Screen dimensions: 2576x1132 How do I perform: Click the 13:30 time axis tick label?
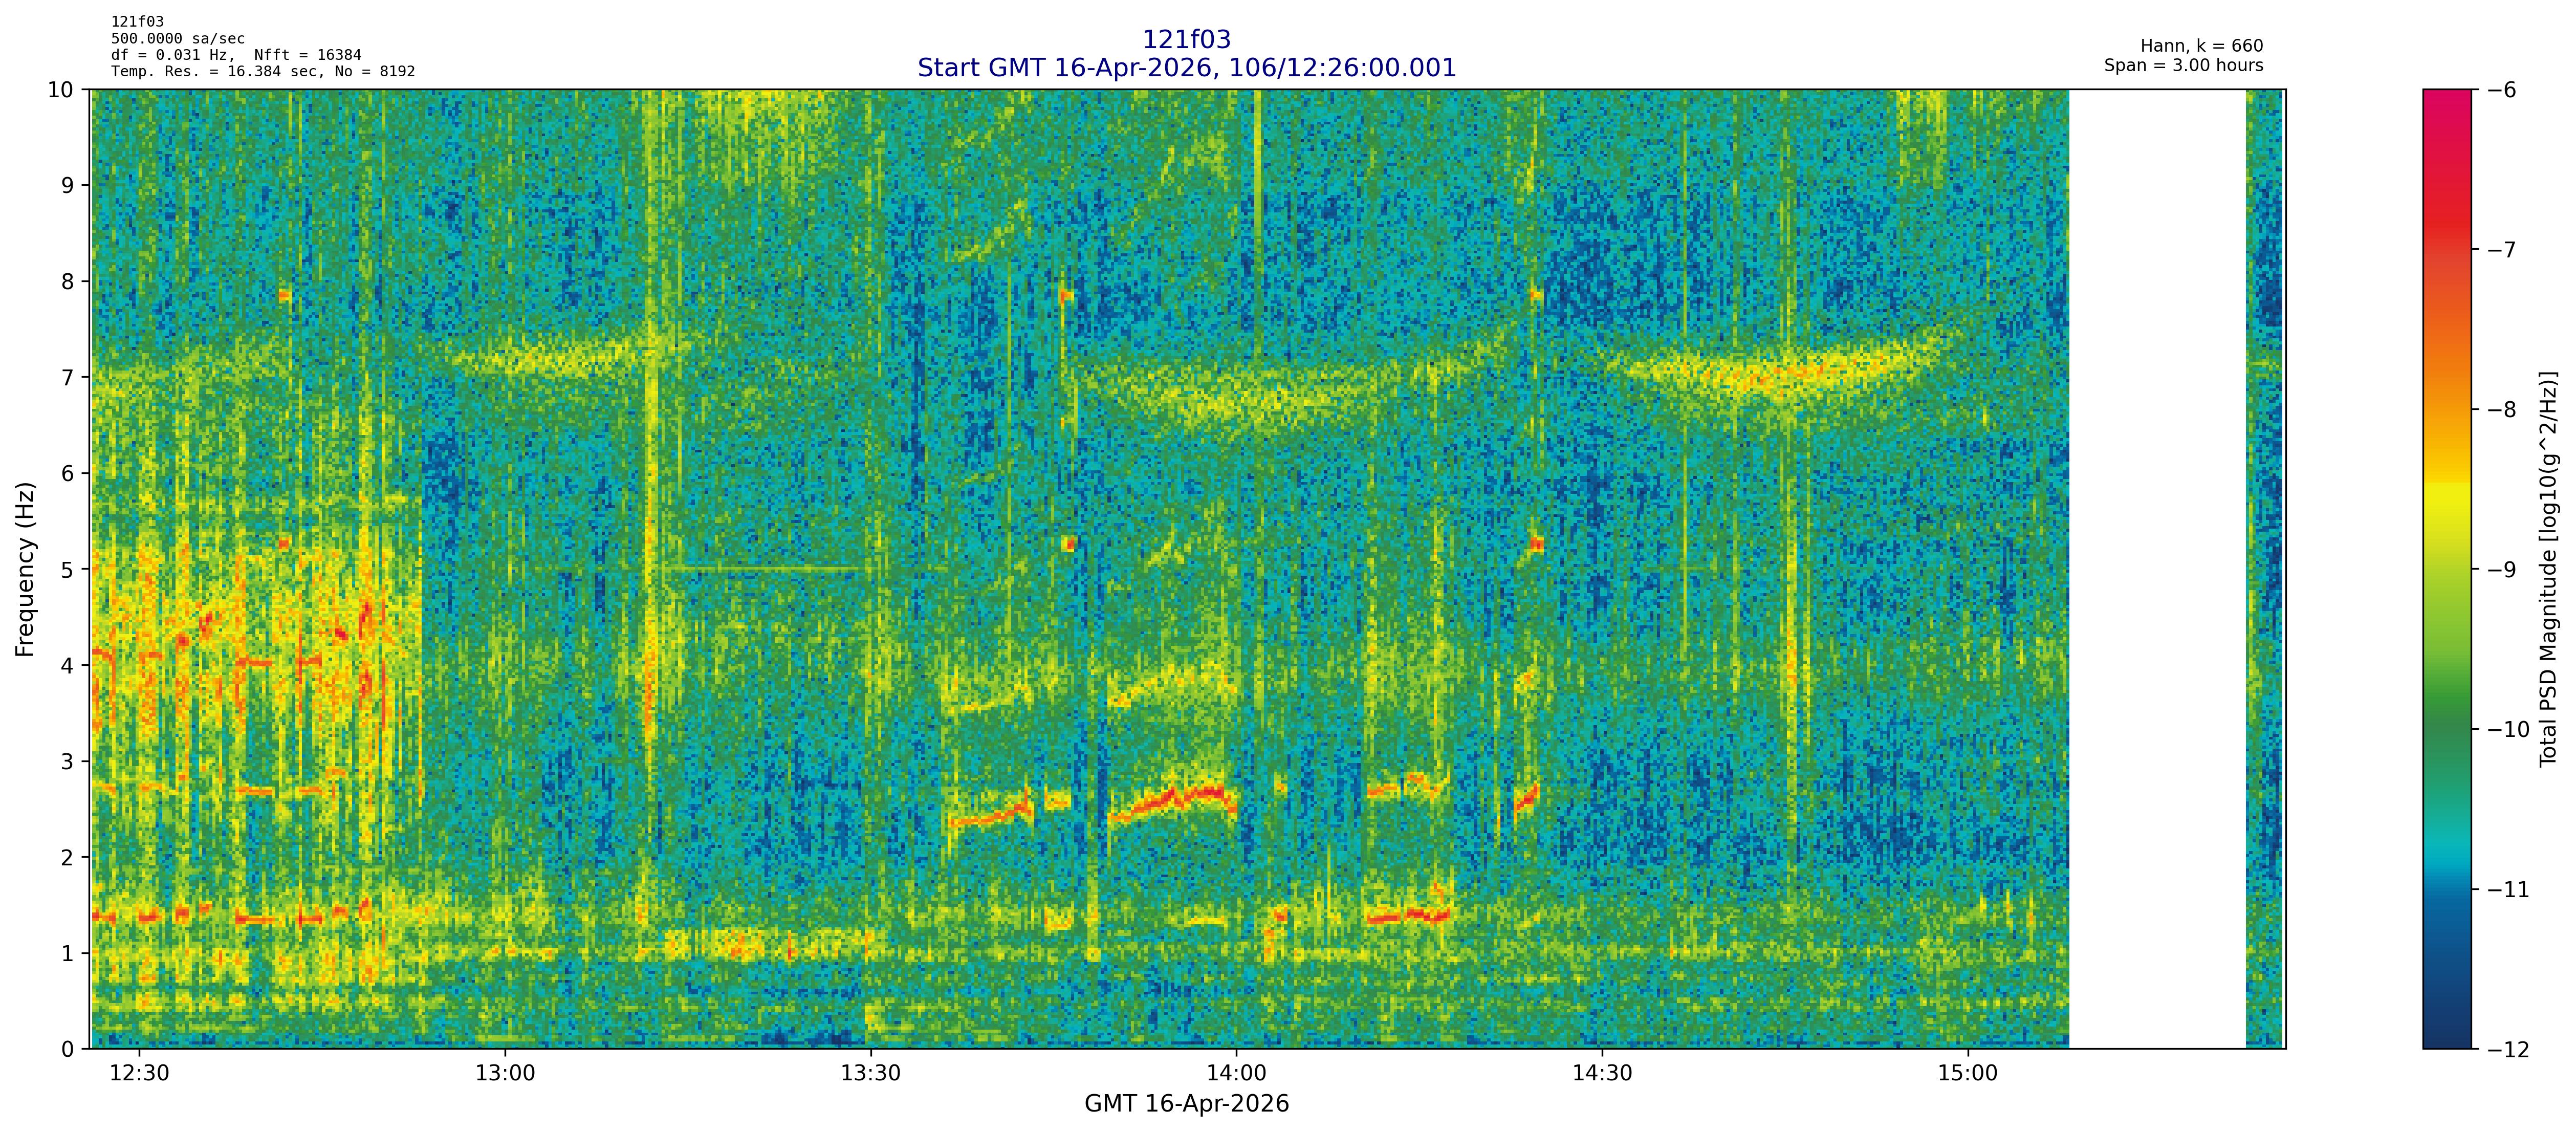pos(870,1074)
